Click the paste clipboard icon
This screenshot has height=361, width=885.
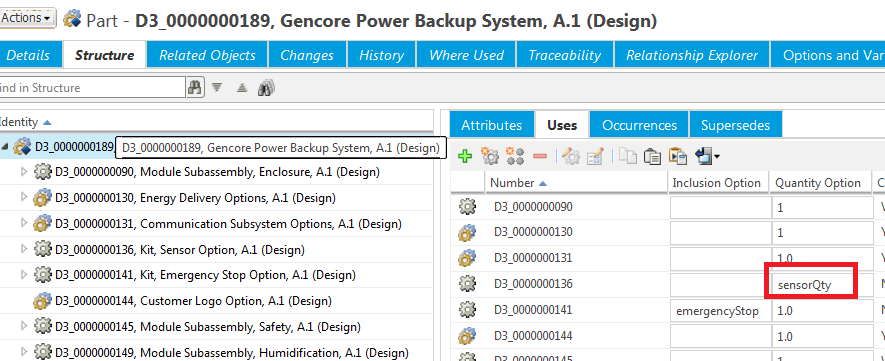(x=652, y=156)
